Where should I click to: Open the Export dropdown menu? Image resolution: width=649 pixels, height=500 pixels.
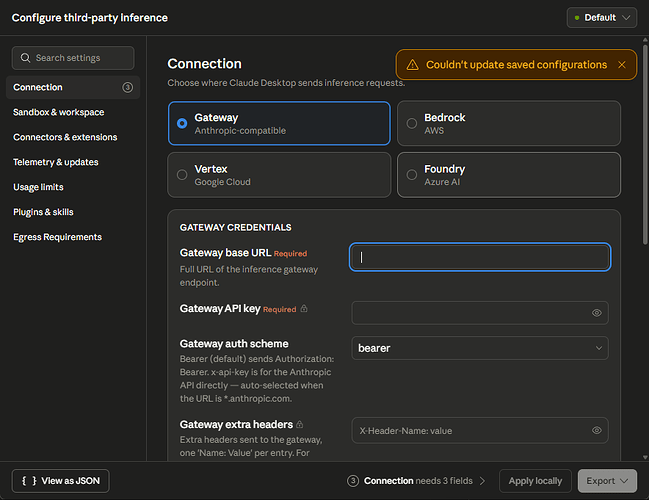click(607, 481)
